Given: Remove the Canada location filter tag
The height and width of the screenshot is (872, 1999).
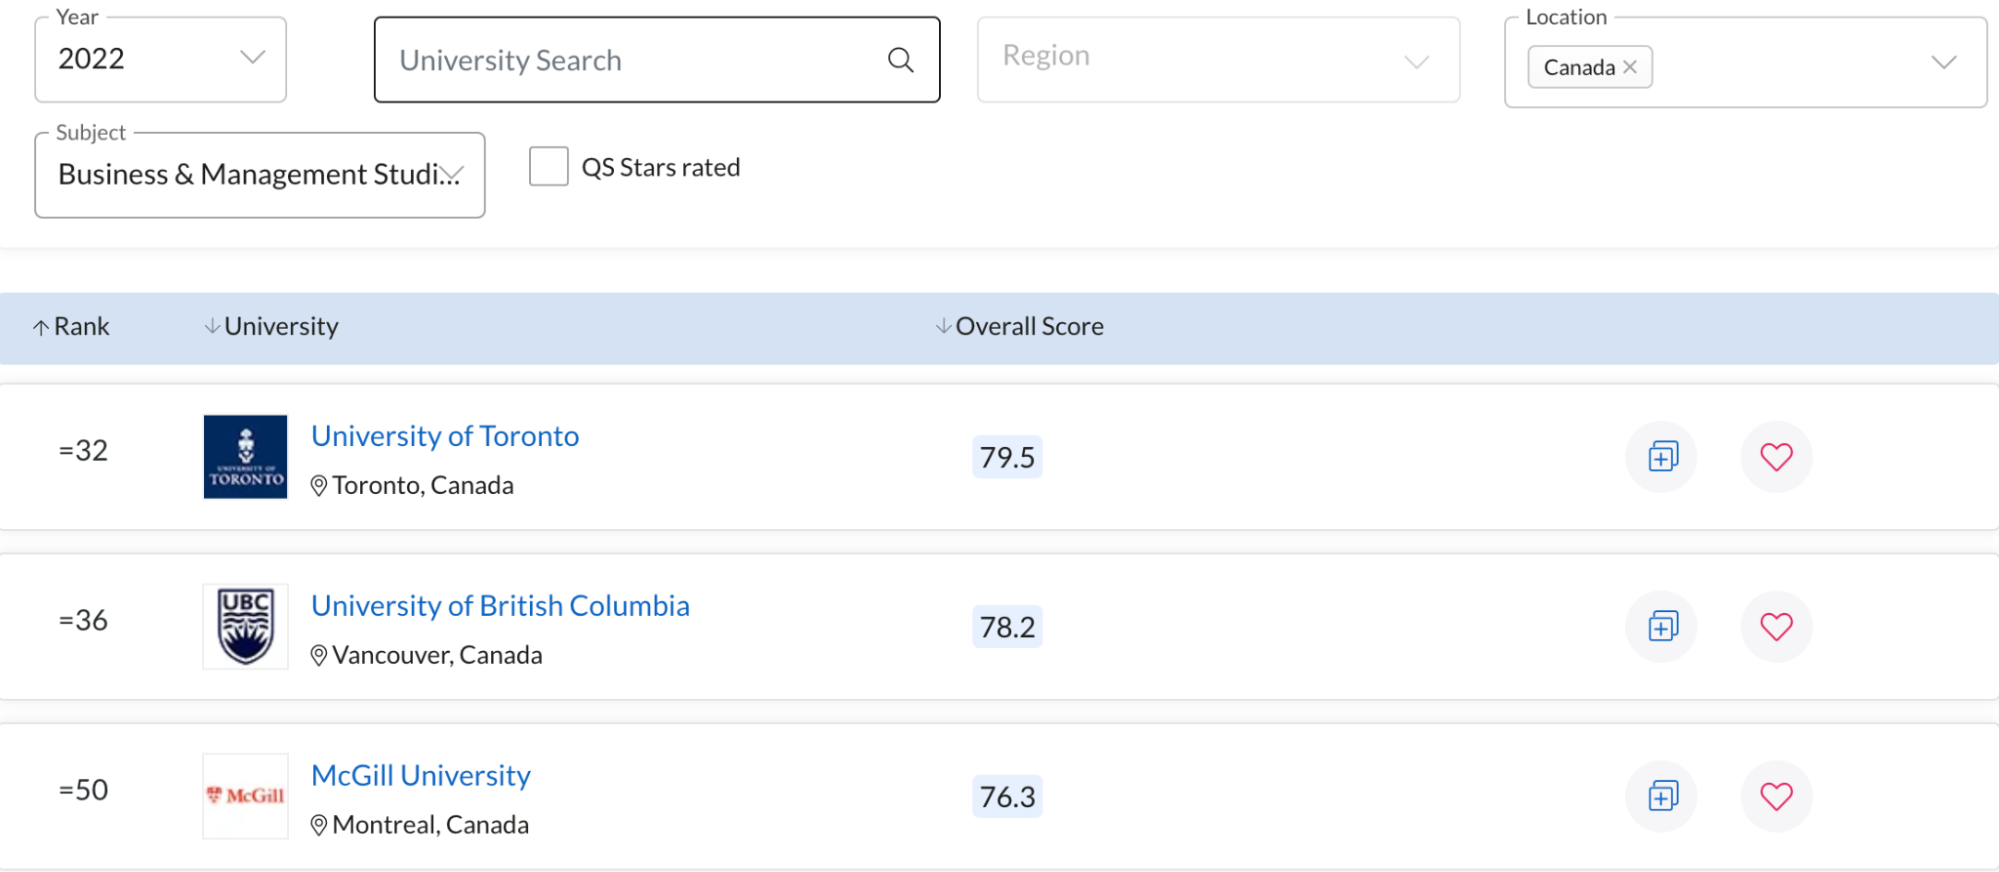Looking at the screenshot, I should (x=1630, y=67).
